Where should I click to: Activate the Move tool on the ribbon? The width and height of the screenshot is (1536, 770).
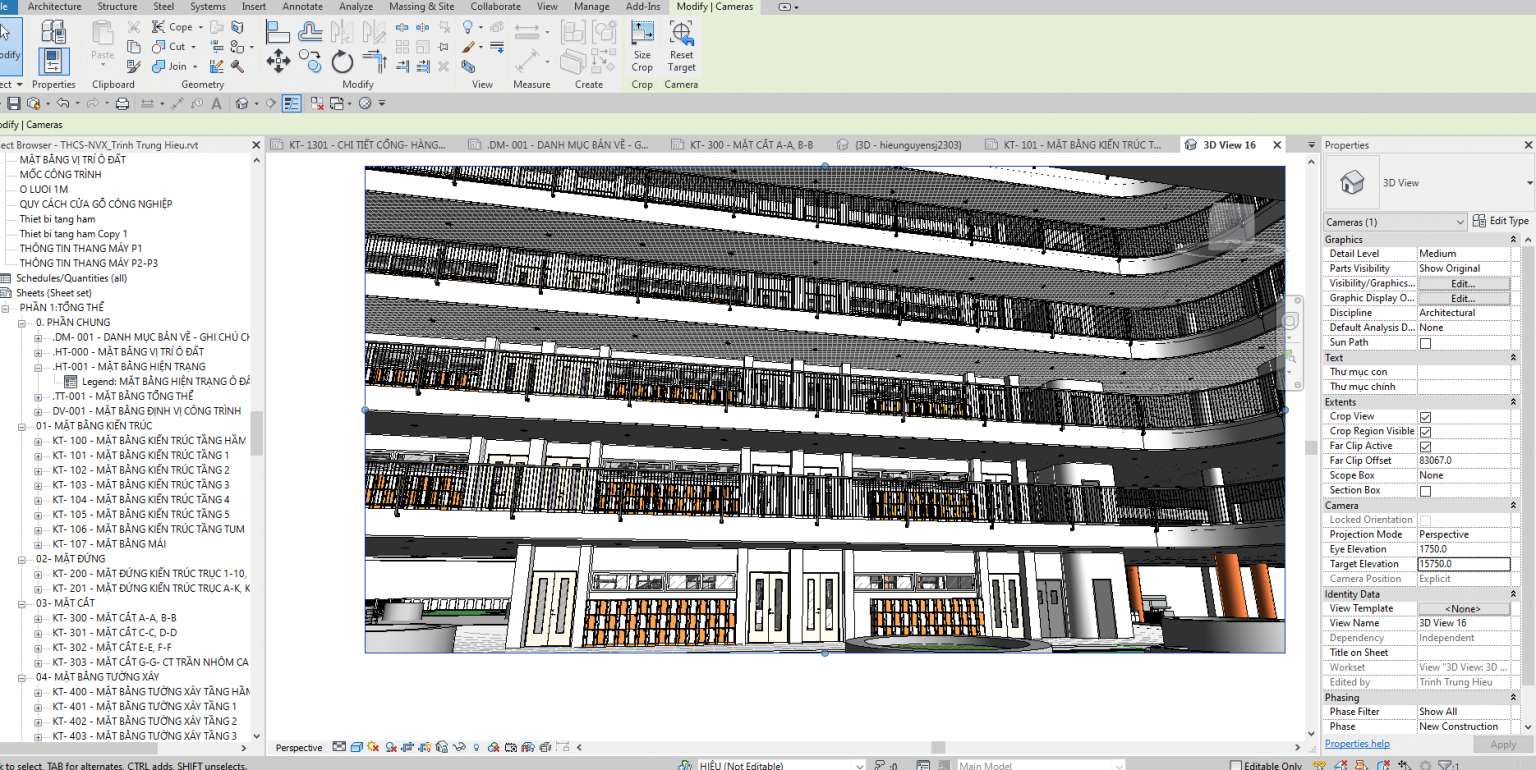pos(278,60)
